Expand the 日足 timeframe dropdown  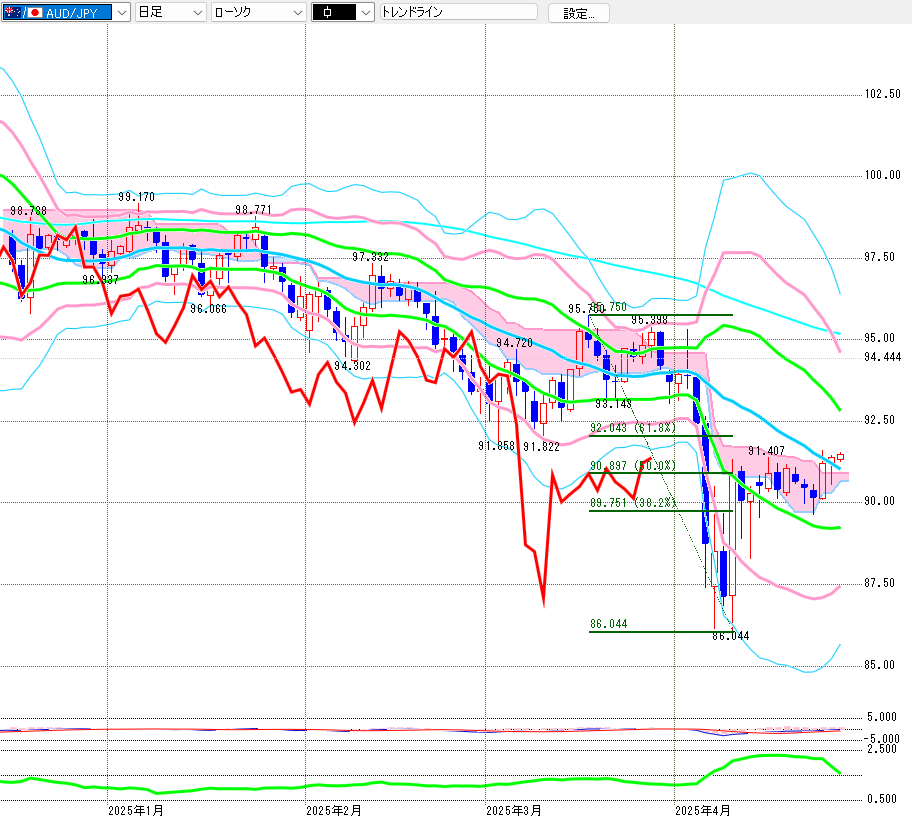pos(170,12)
